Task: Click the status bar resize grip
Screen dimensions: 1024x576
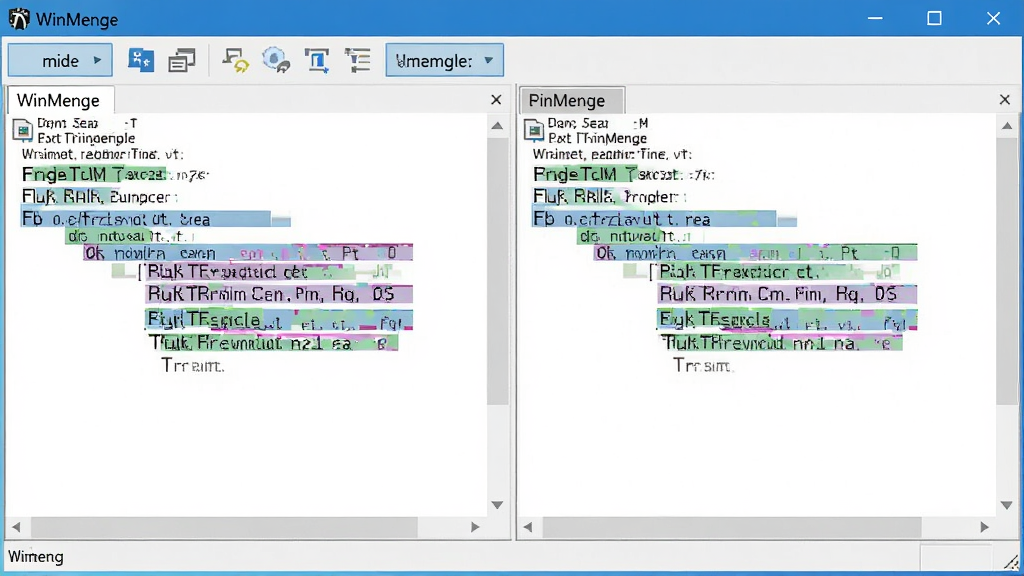Action: pos(1011,562)
